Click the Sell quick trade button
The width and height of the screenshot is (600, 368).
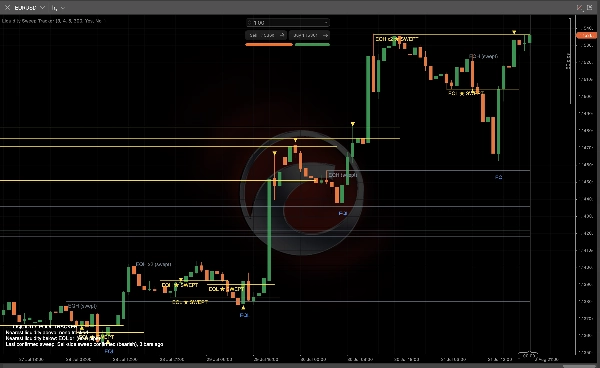tap(266, 35)
